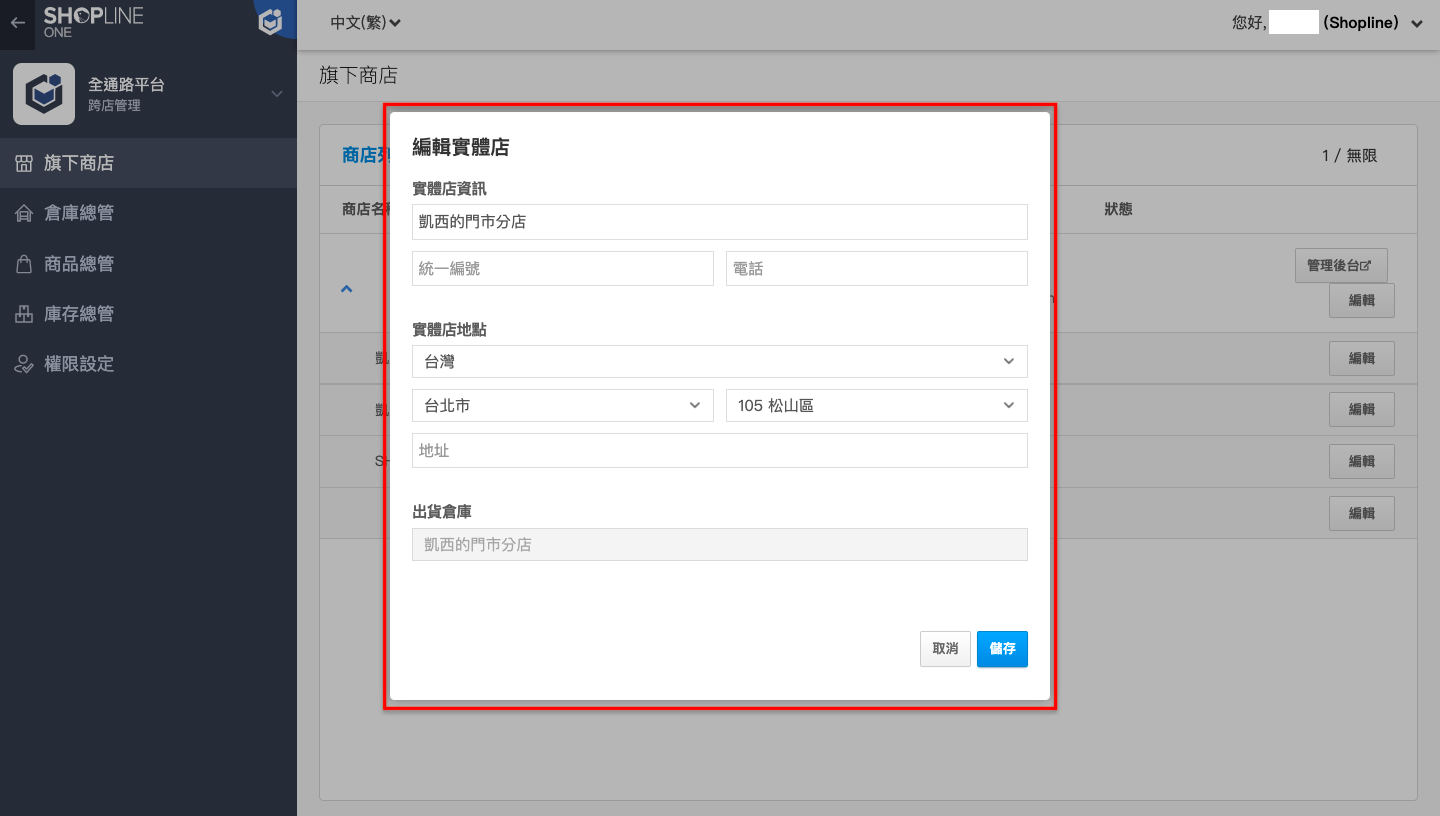Open the 中文(繁) language dropdown
Screen dimensions: 1440x816
[x=365, y=22]
